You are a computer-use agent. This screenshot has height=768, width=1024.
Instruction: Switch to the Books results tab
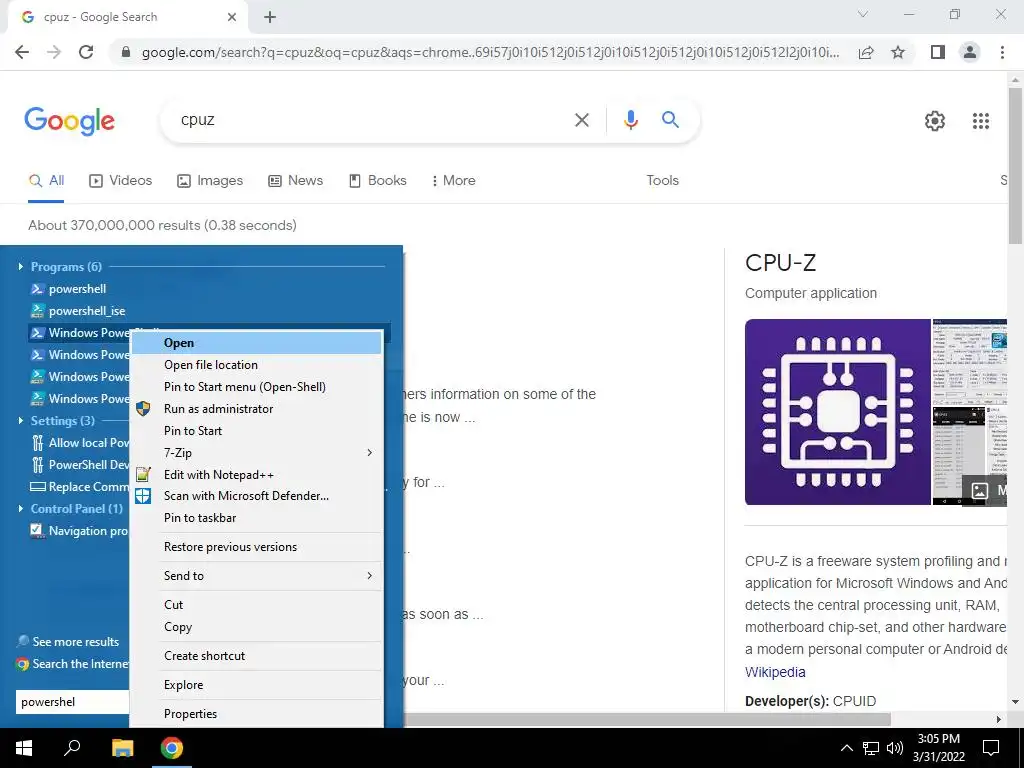[377, 181]
